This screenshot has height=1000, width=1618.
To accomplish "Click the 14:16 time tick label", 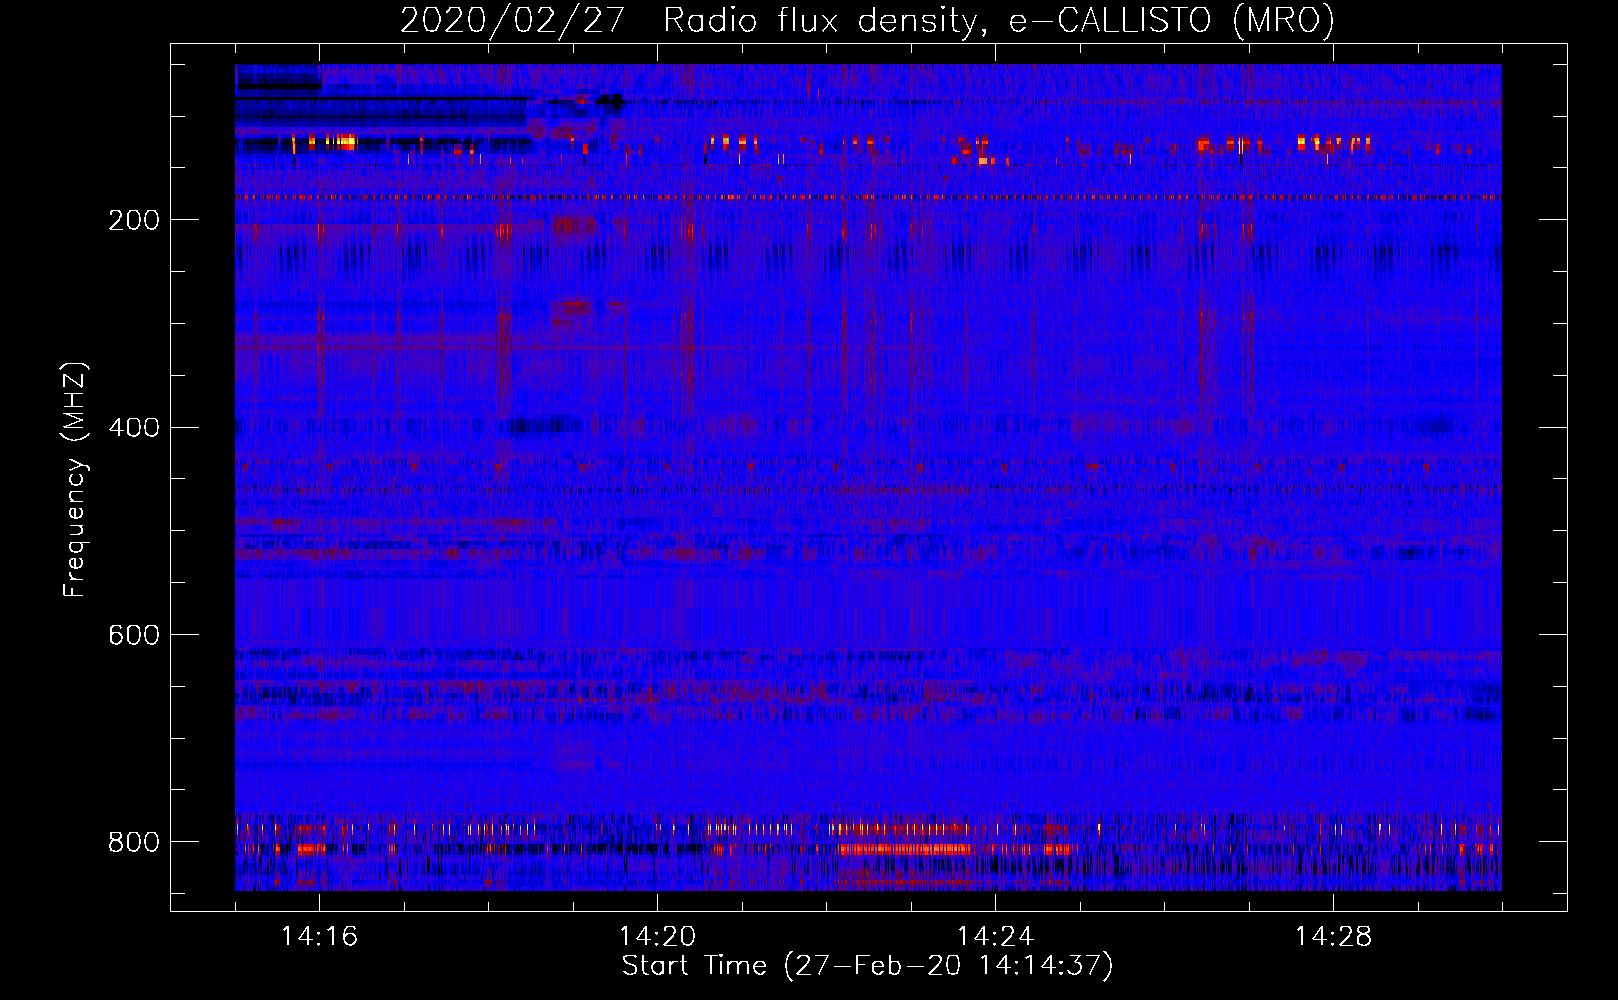I will [319, 937].
